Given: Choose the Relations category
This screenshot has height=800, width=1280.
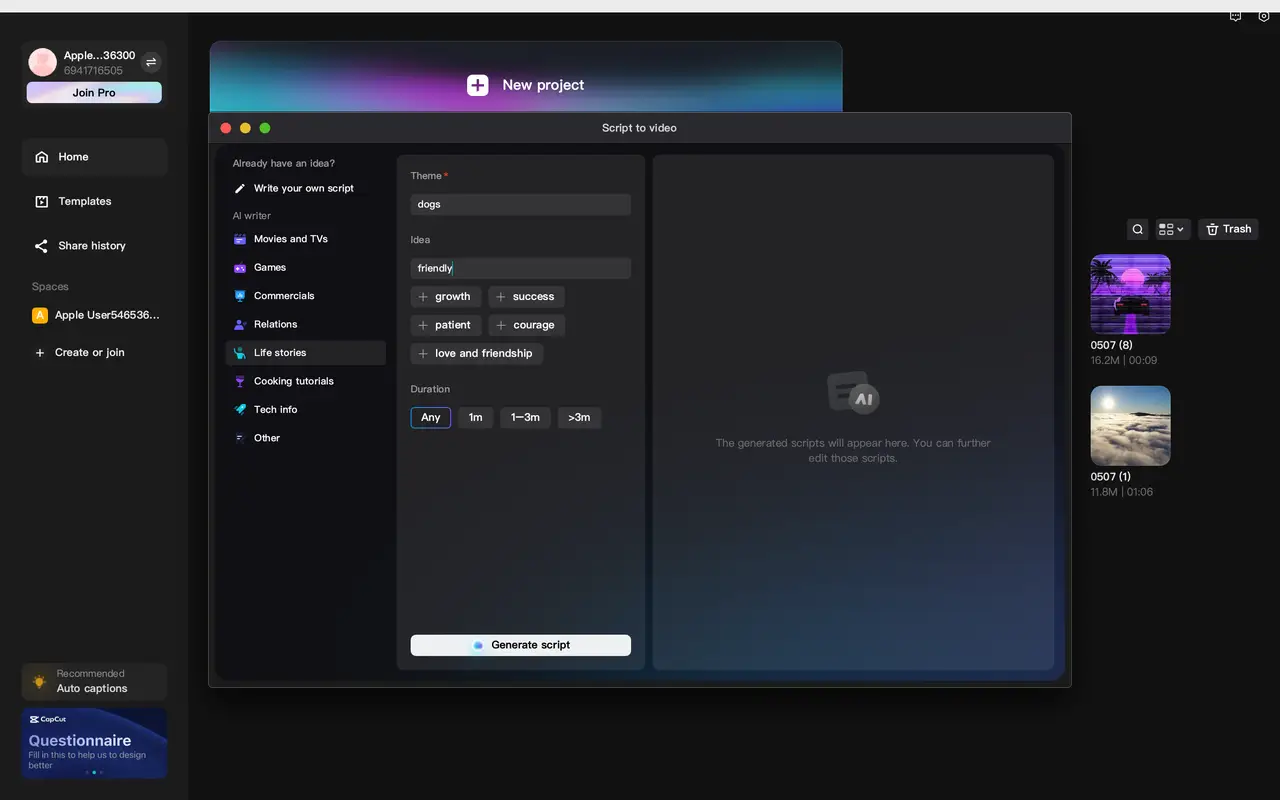Looking at the screenshot, I should 305,324.
